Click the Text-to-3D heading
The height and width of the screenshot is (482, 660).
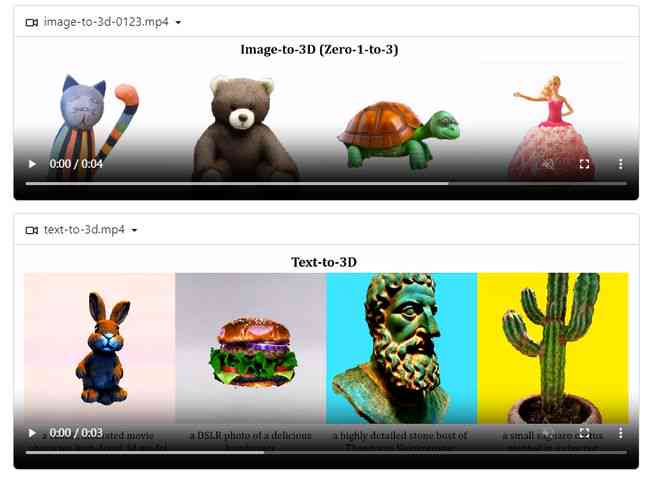coord(324,262)
